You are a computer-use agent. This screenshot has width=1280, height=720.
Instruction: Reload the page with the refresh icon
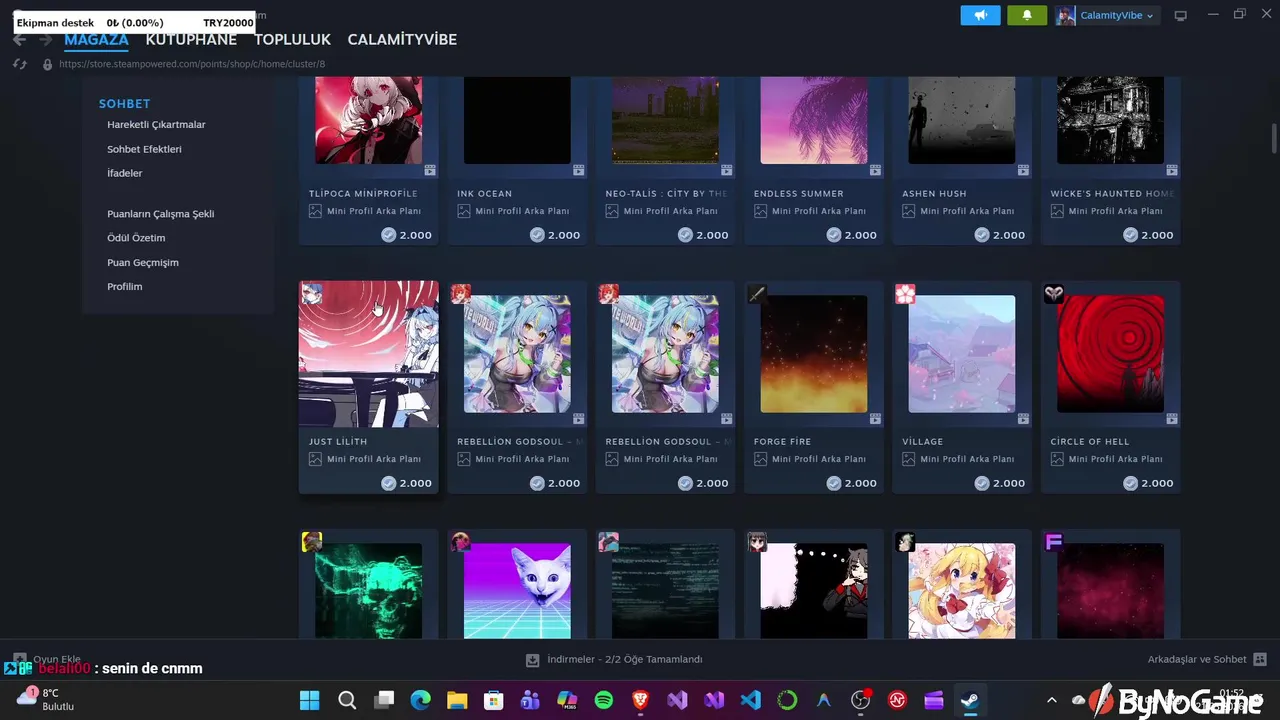coord(20,64)
